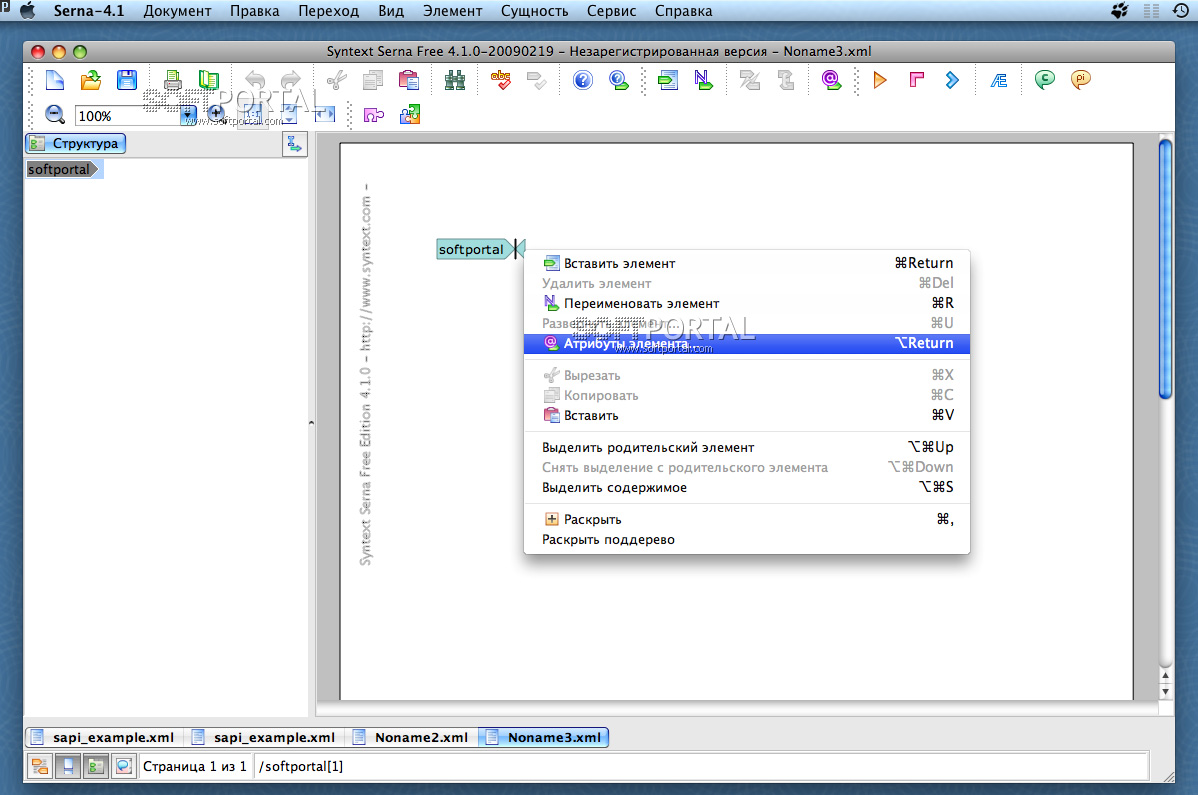
Task: Select the softportal node in structure tree
Action: tap(62, 170)
